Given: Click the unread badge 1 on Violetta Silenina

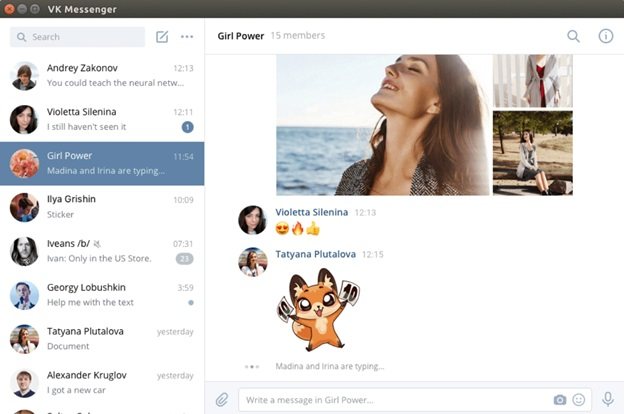Looking at the screenshot, I should point(187,127).
